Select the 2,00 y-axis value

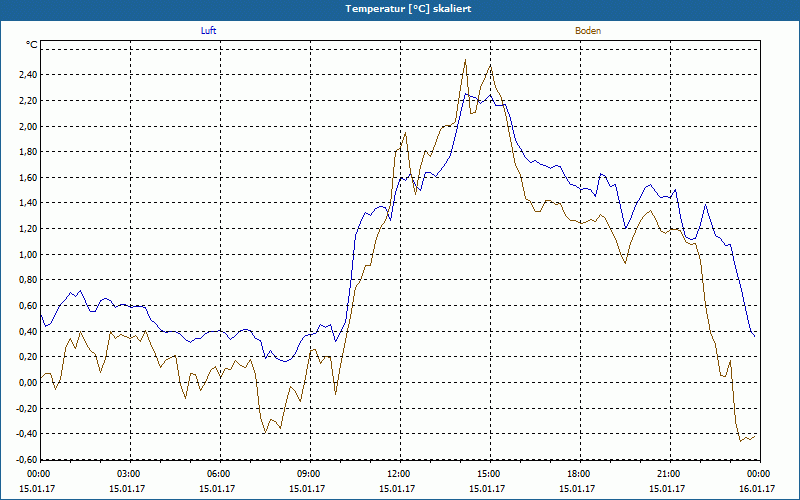click(29, 127)
